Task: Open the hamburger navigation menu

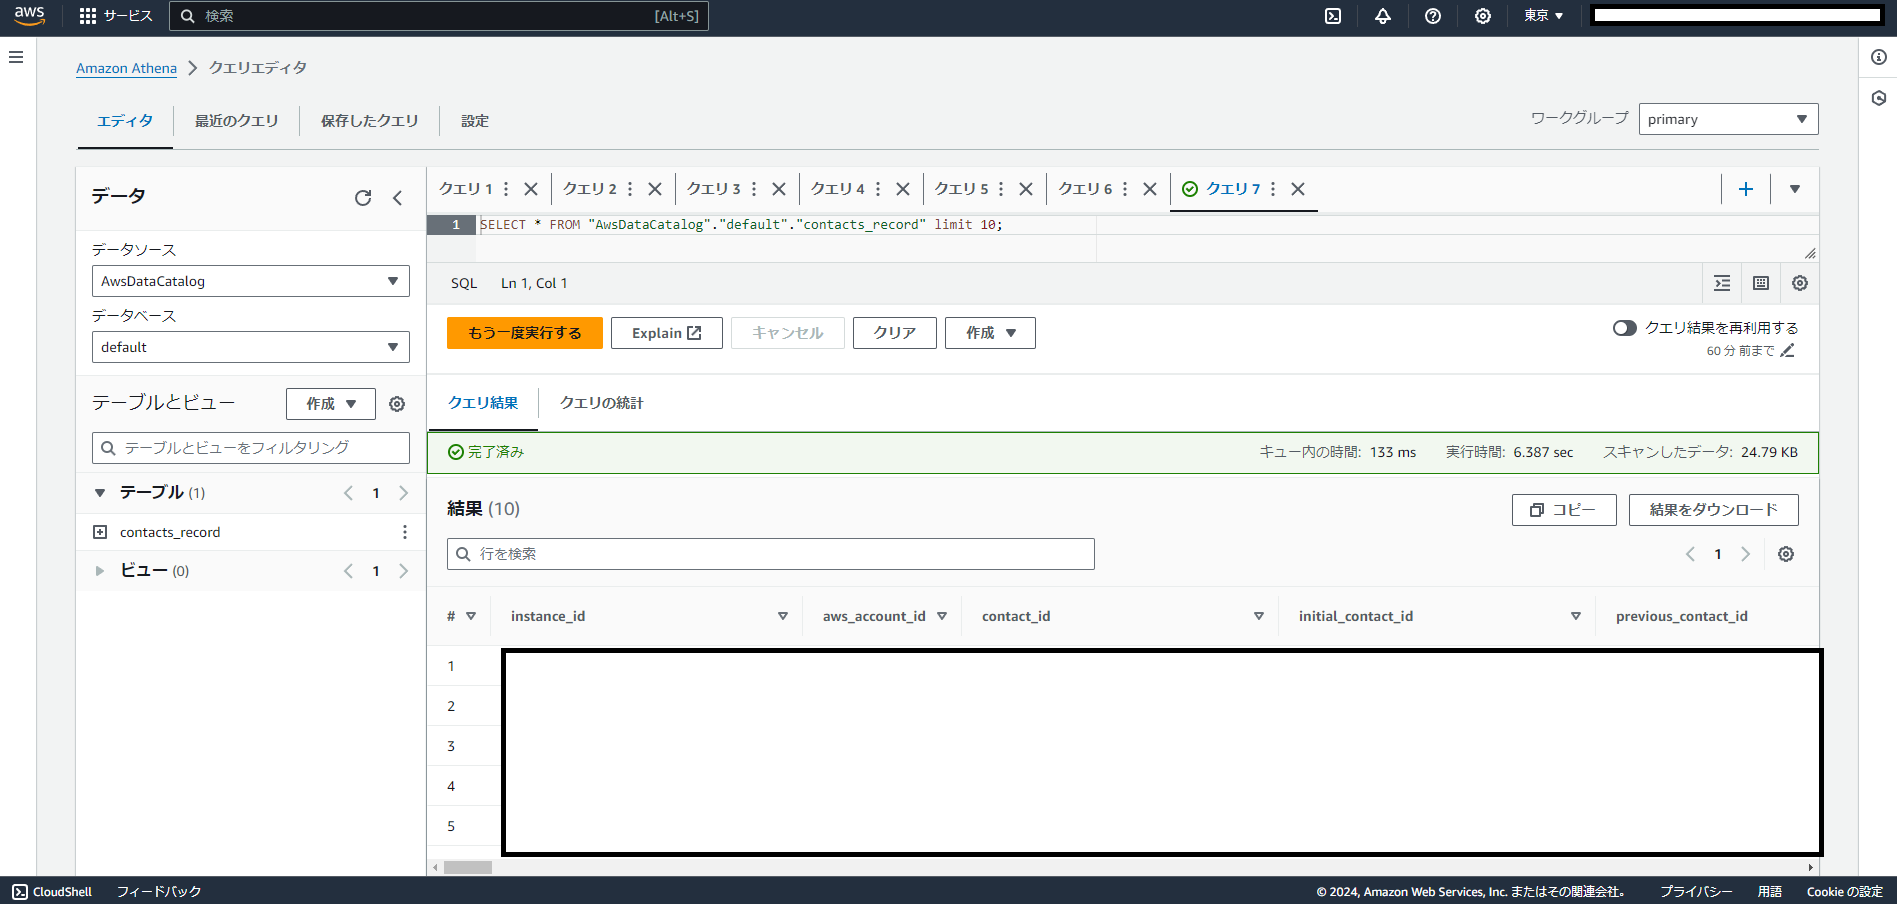Action: click(x=16, y=57)
